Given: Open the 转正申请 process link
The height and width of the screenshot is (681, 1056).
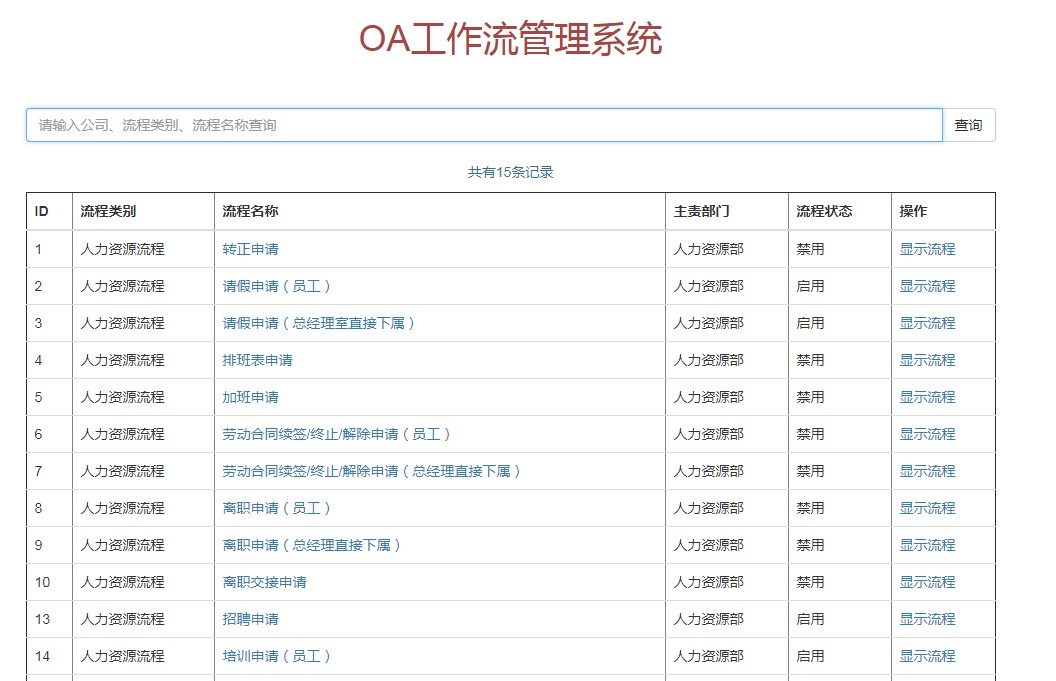Looking at the screenshot, I should pos(251,249).
